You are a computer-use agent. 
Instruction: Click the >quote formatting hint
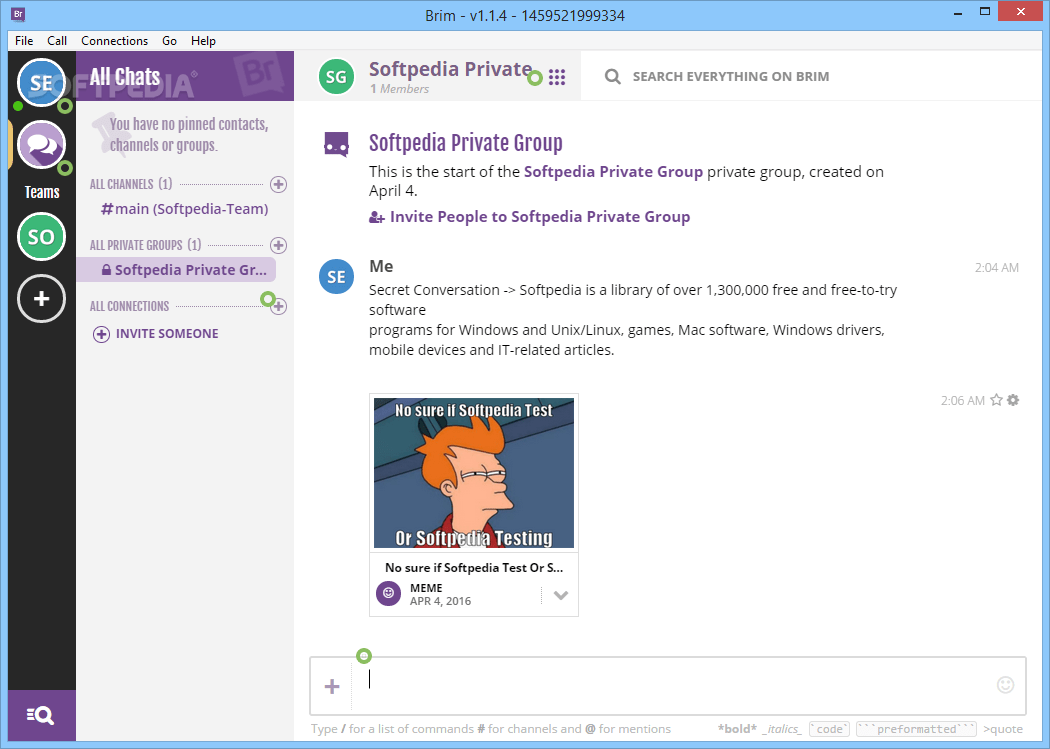click(1003, 729)
